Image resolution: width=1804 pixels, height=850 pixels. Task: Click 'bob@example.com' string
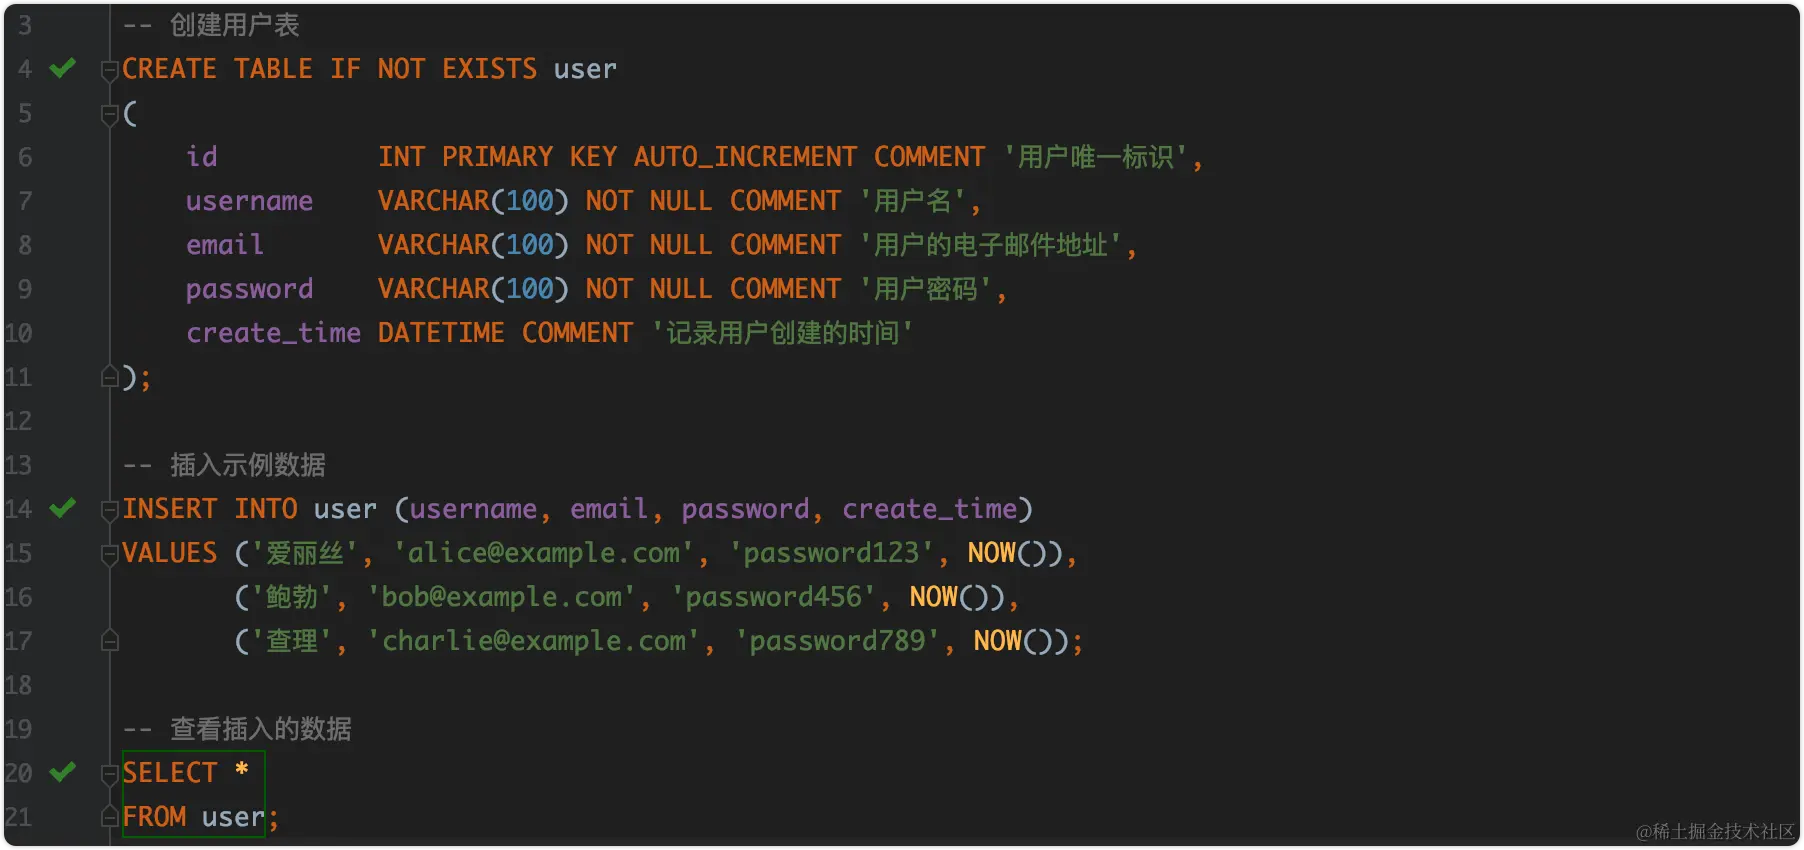(501, 597)
